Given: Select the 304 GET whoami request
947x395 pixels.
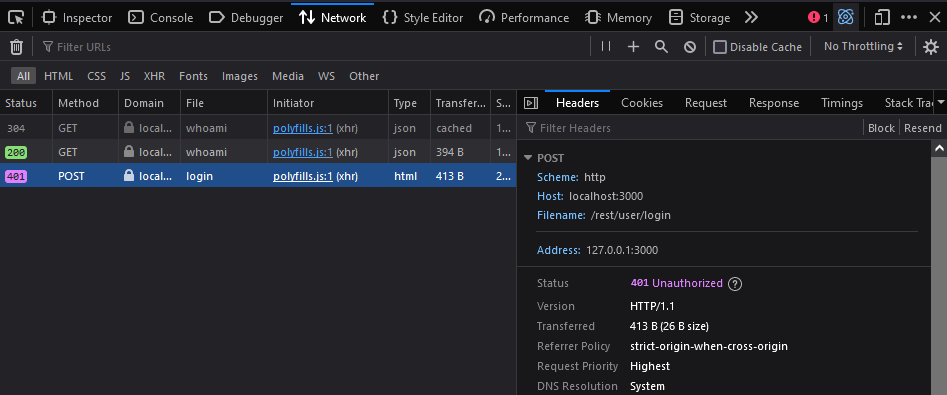Looking at the screenshot, I should 258,128.
